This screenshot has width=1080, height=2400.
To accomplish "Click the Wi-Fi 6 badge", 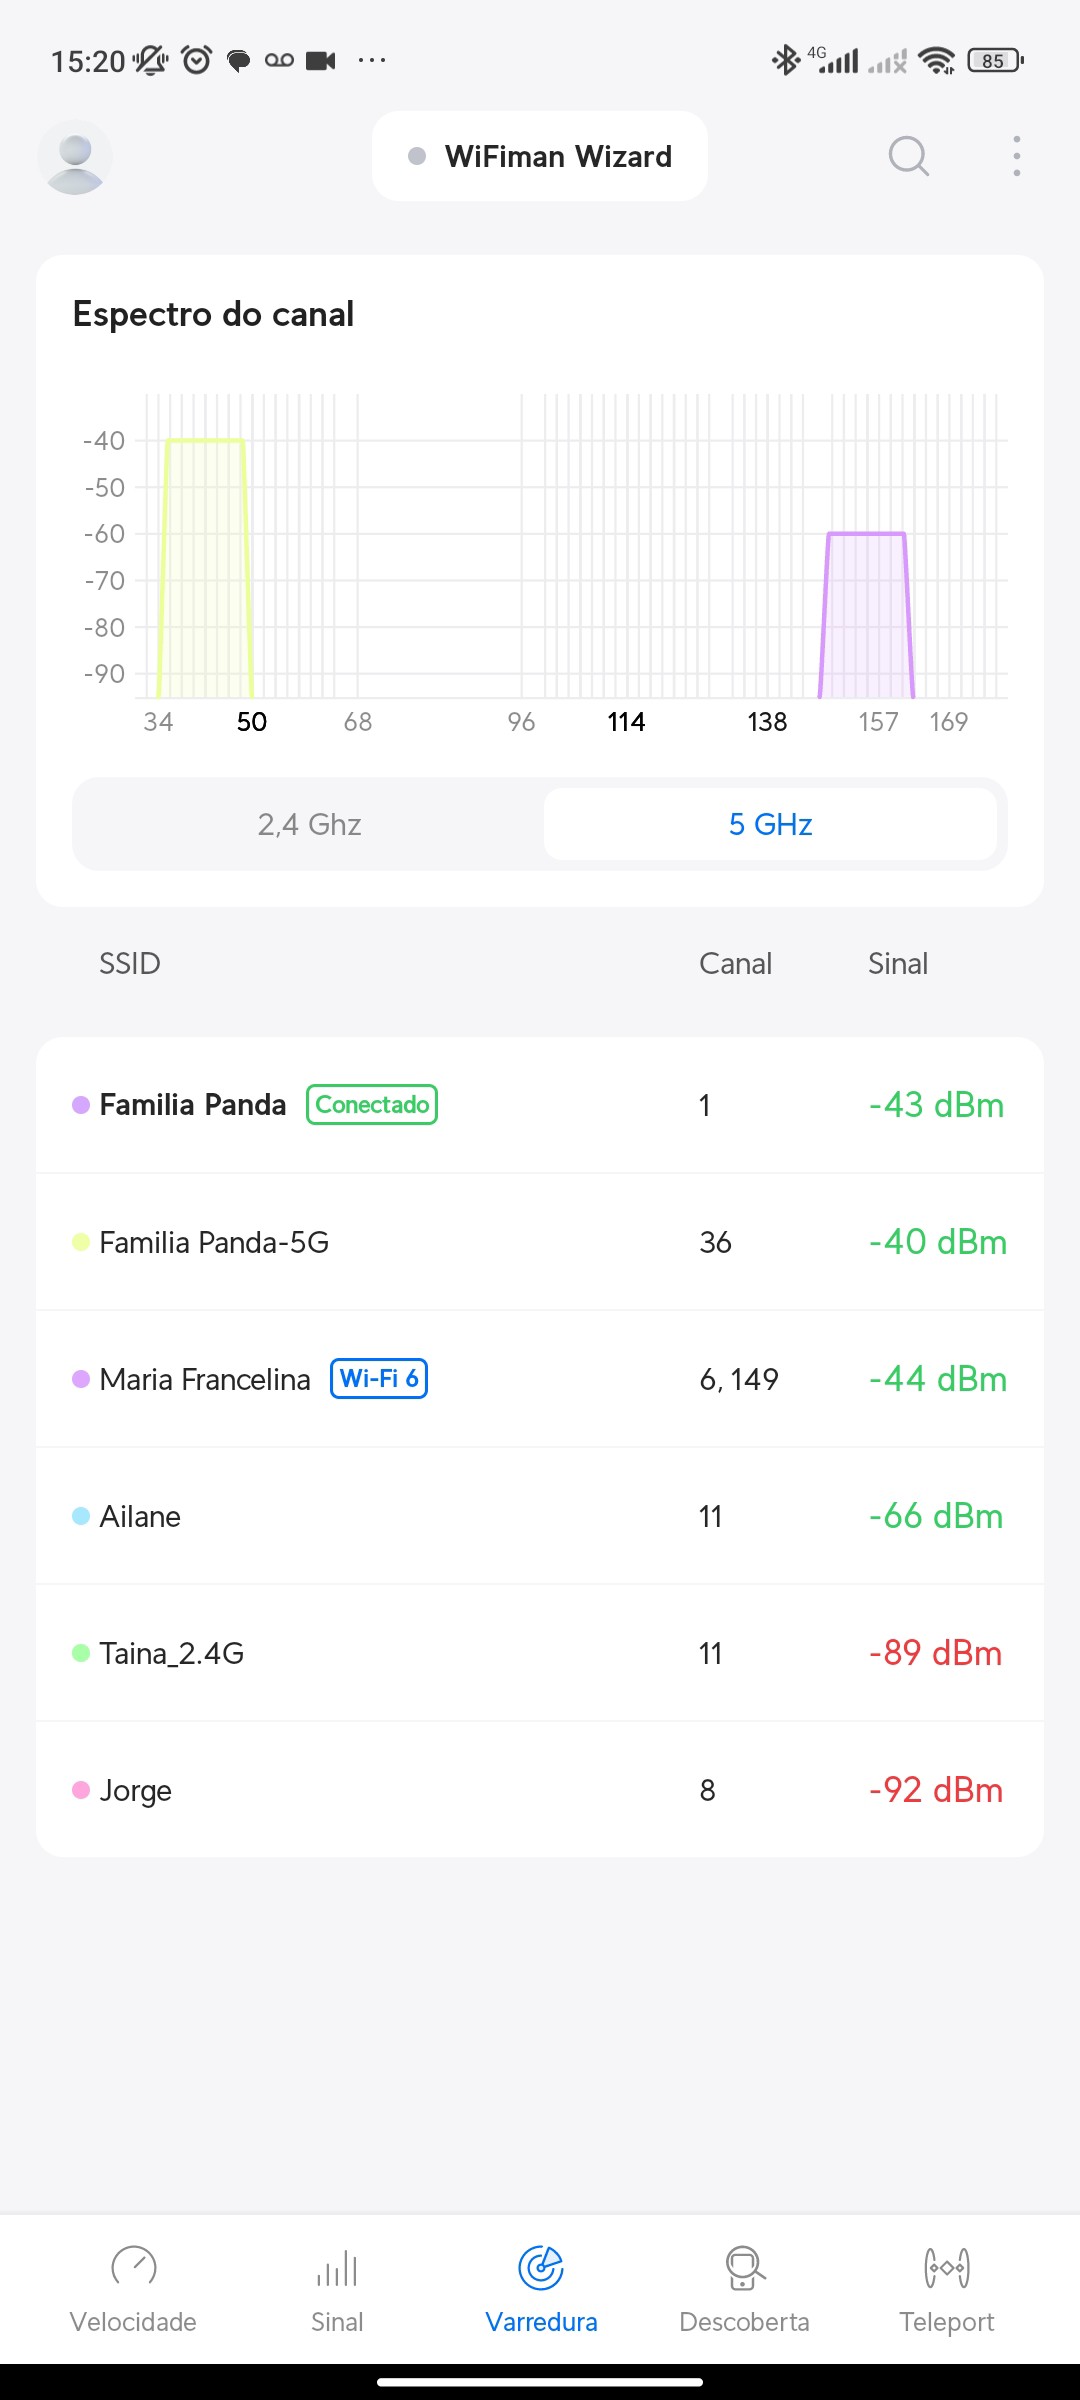I will [x=379, y=1379].
